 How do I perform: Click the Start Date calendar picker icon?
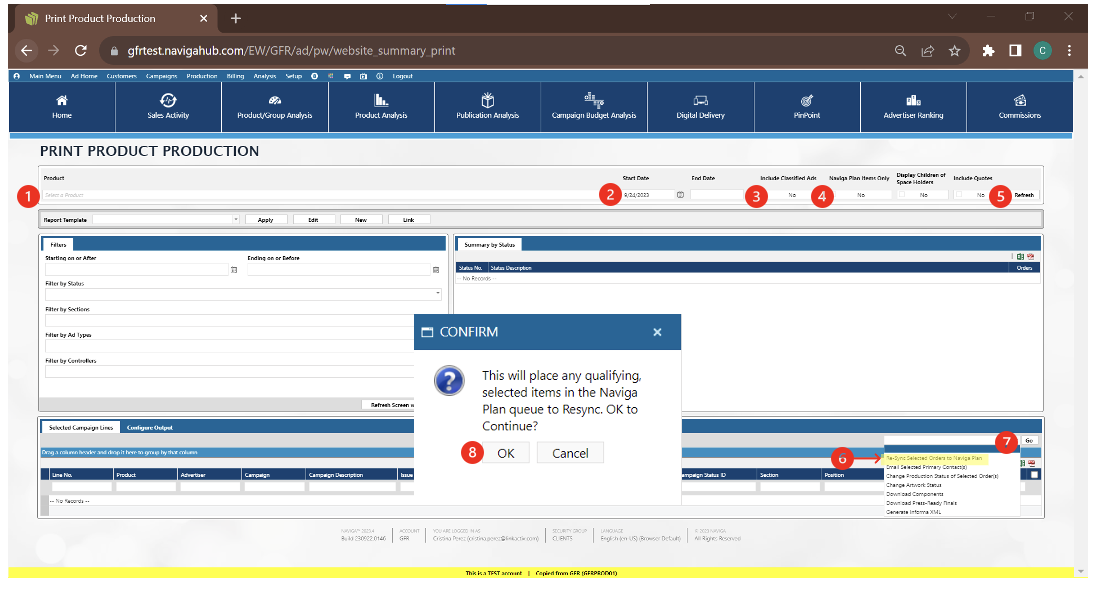[680, 195]
